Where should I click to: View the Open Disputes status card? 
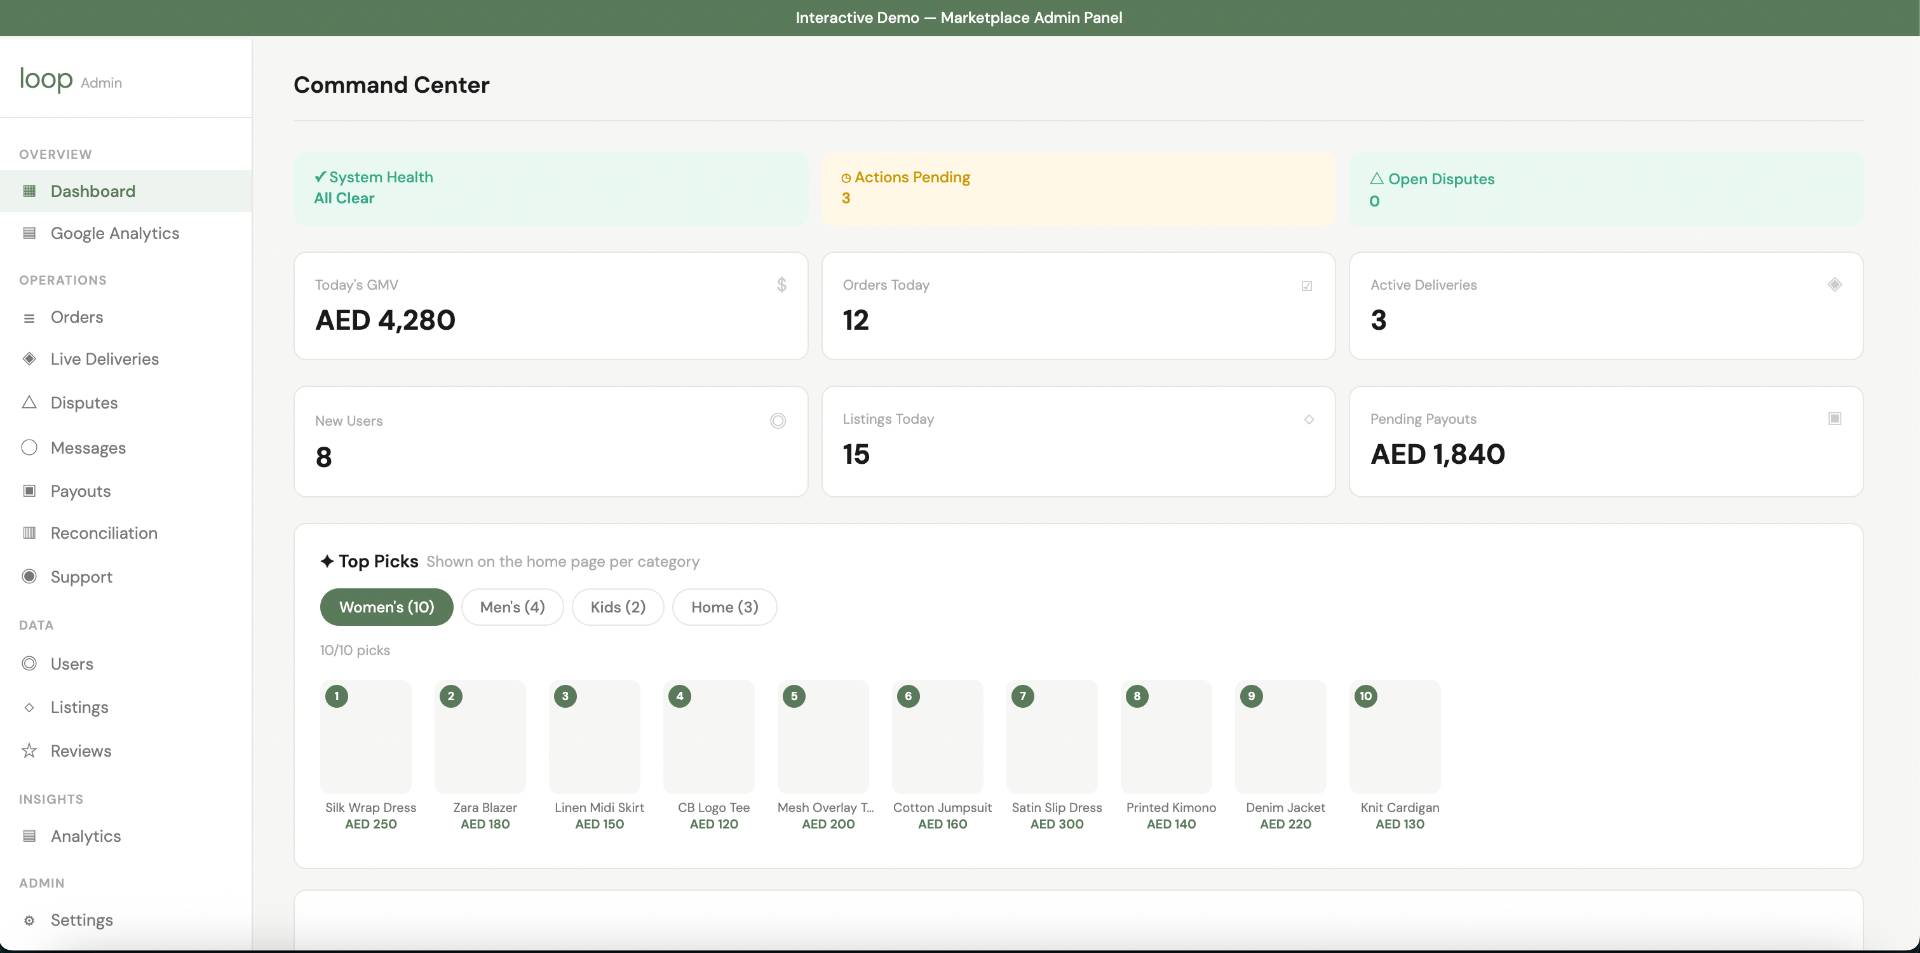[x=1606, y=189]
